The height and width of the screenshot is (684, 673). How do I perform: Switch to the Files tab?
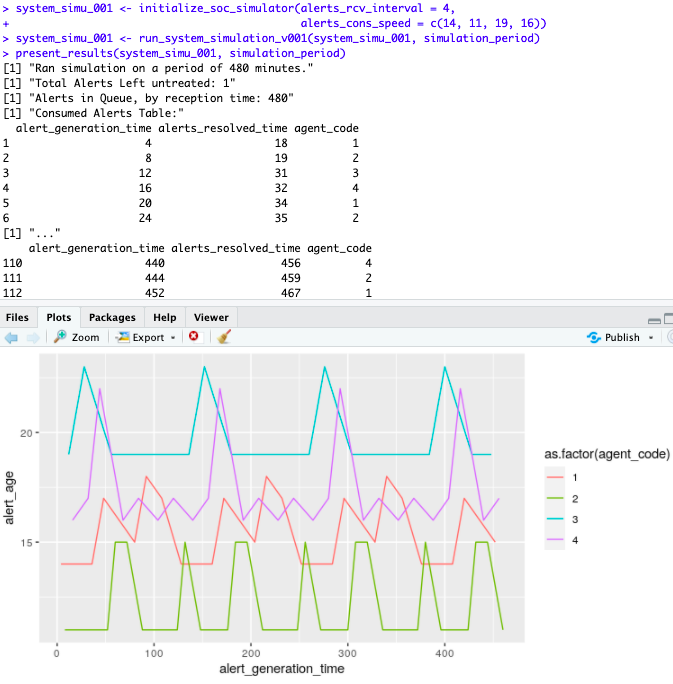click(18, 317)
